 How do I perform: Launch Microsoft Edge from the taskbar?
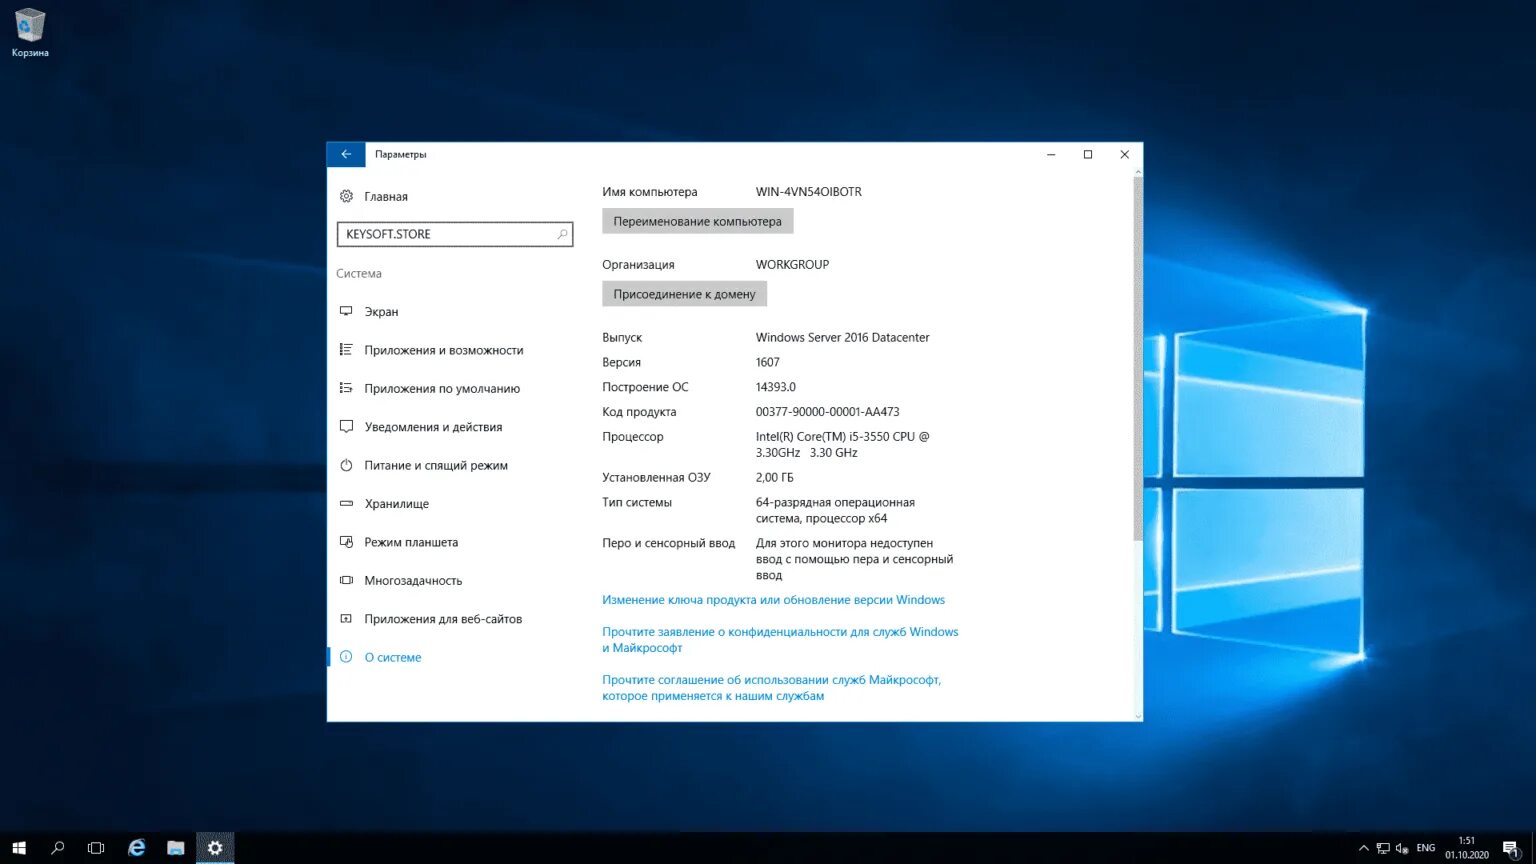coord(136,847)
